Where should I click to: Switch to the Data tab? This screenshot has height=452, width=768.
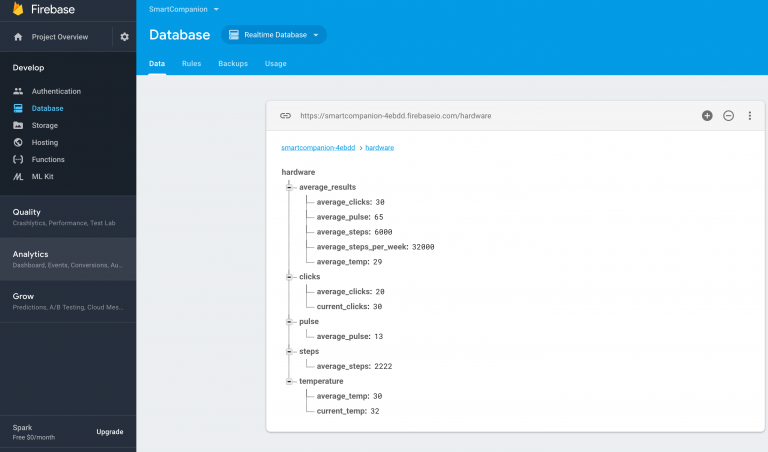tap(157, 64)
